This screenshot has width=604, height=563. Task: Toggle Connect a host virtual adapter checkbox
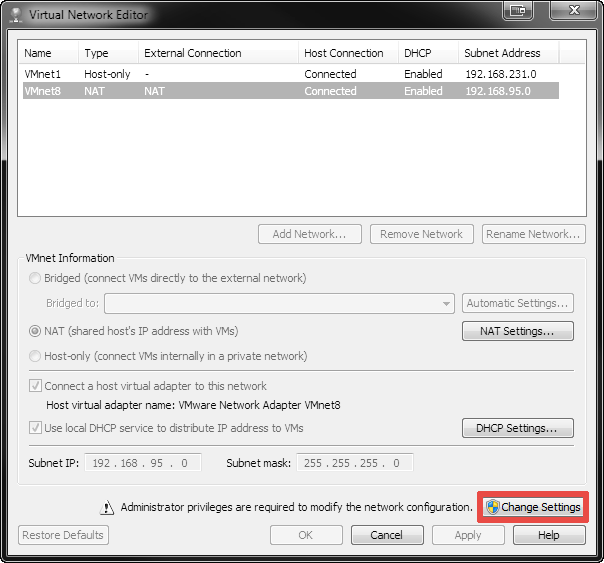pos(35,385)
